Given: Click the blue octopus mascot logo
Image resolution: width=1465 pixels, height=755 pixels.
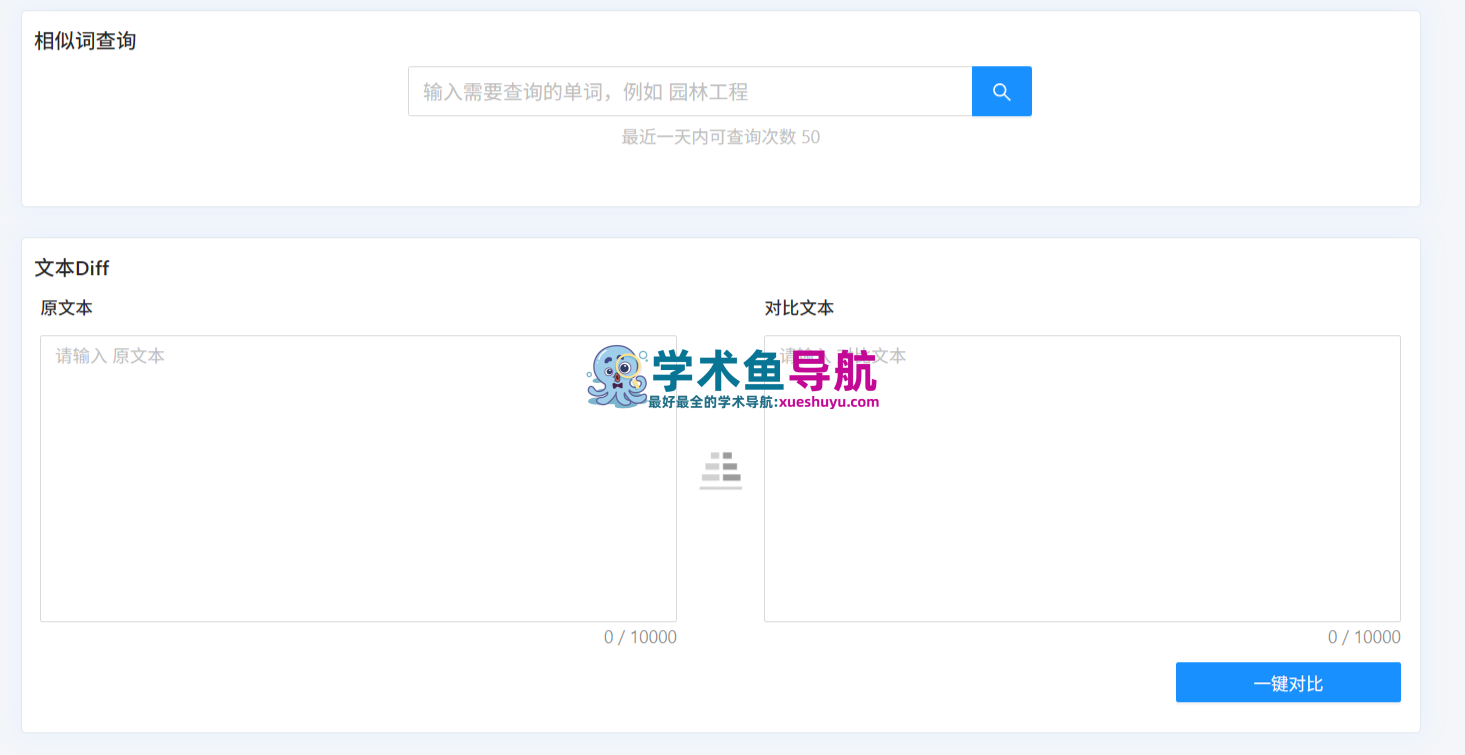Looking at the screenshot, I should (617, 376).
